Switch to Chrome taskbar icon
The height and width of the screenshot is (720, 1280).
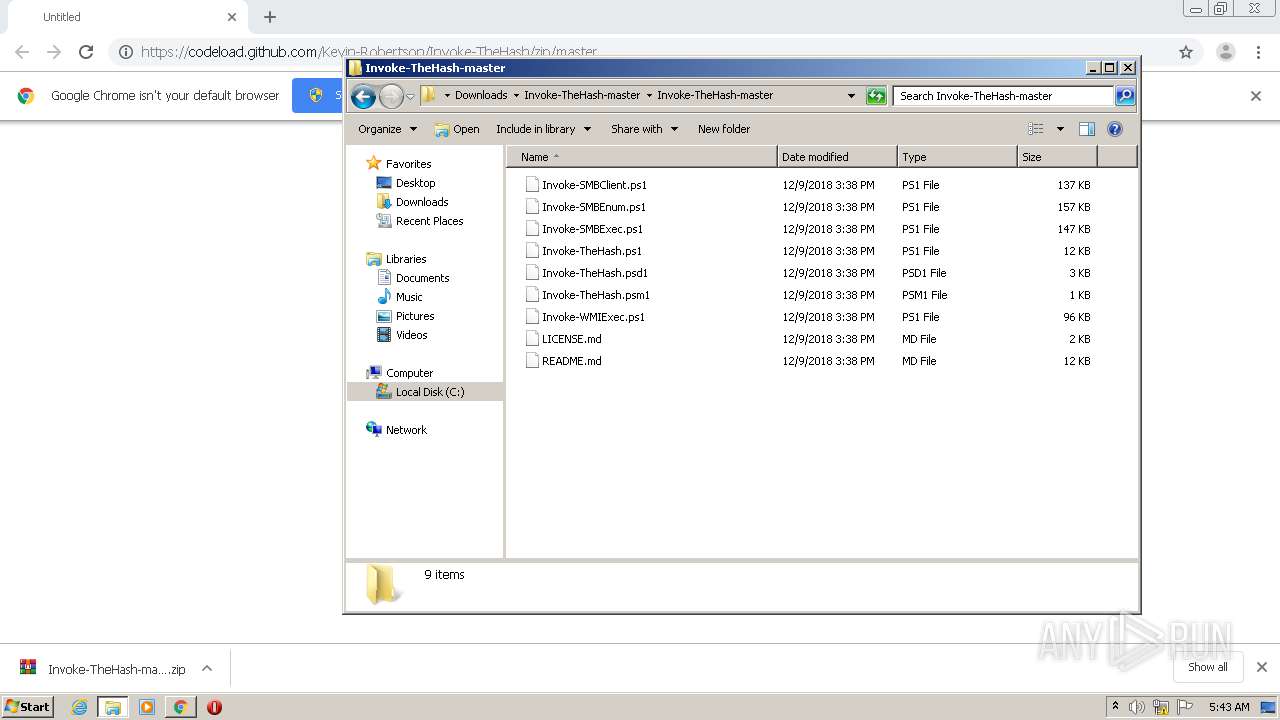pos(180,707)
